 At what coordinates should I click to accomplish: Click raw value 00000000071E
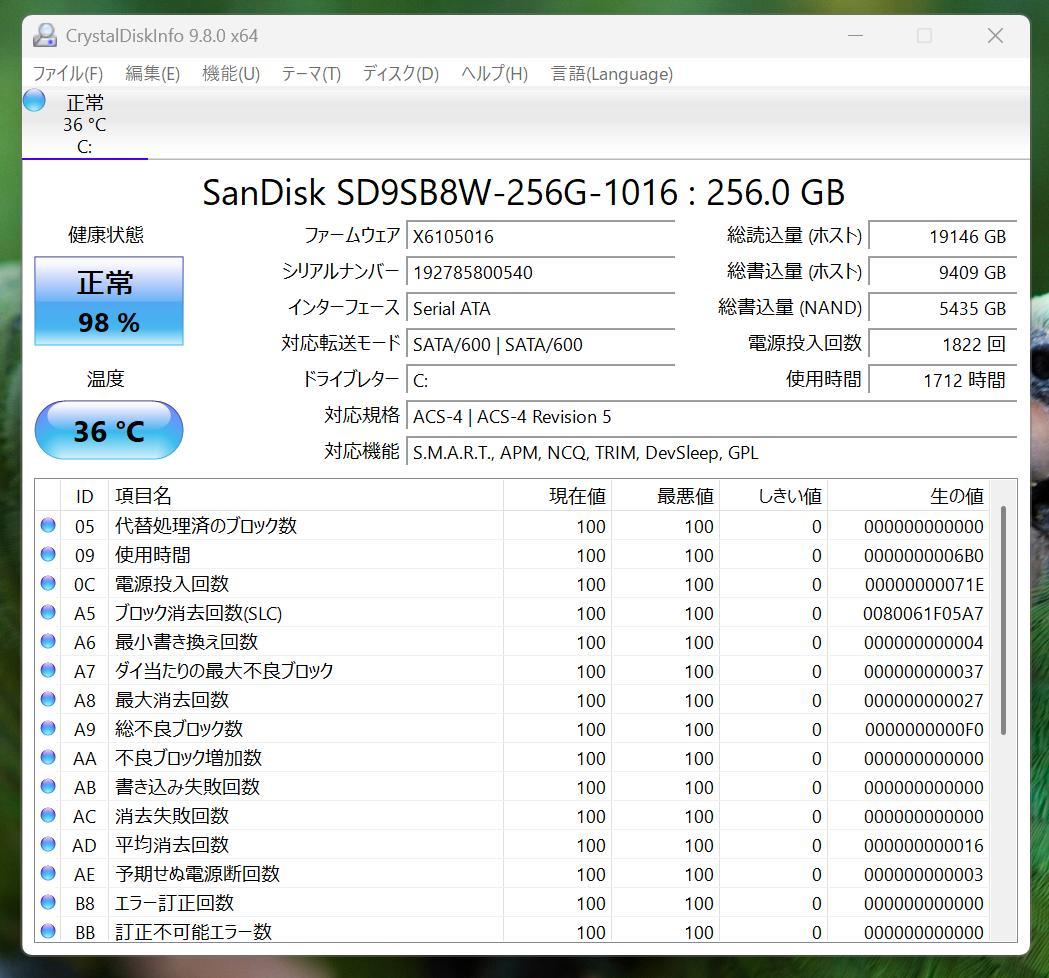(x=924, y=585)
